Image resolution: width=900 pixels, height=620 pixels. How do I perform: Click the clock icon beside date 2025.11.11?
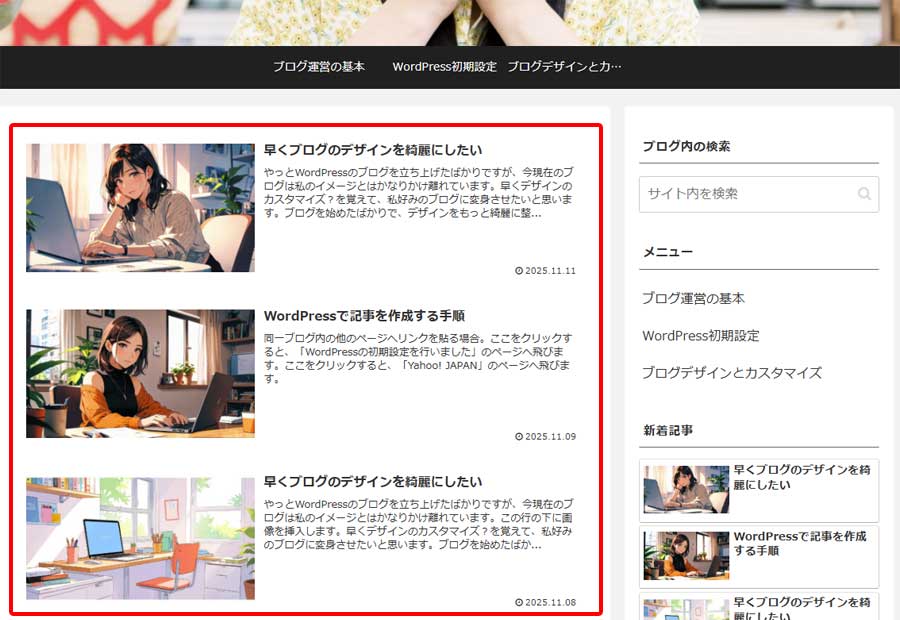(x=517, y=270)
